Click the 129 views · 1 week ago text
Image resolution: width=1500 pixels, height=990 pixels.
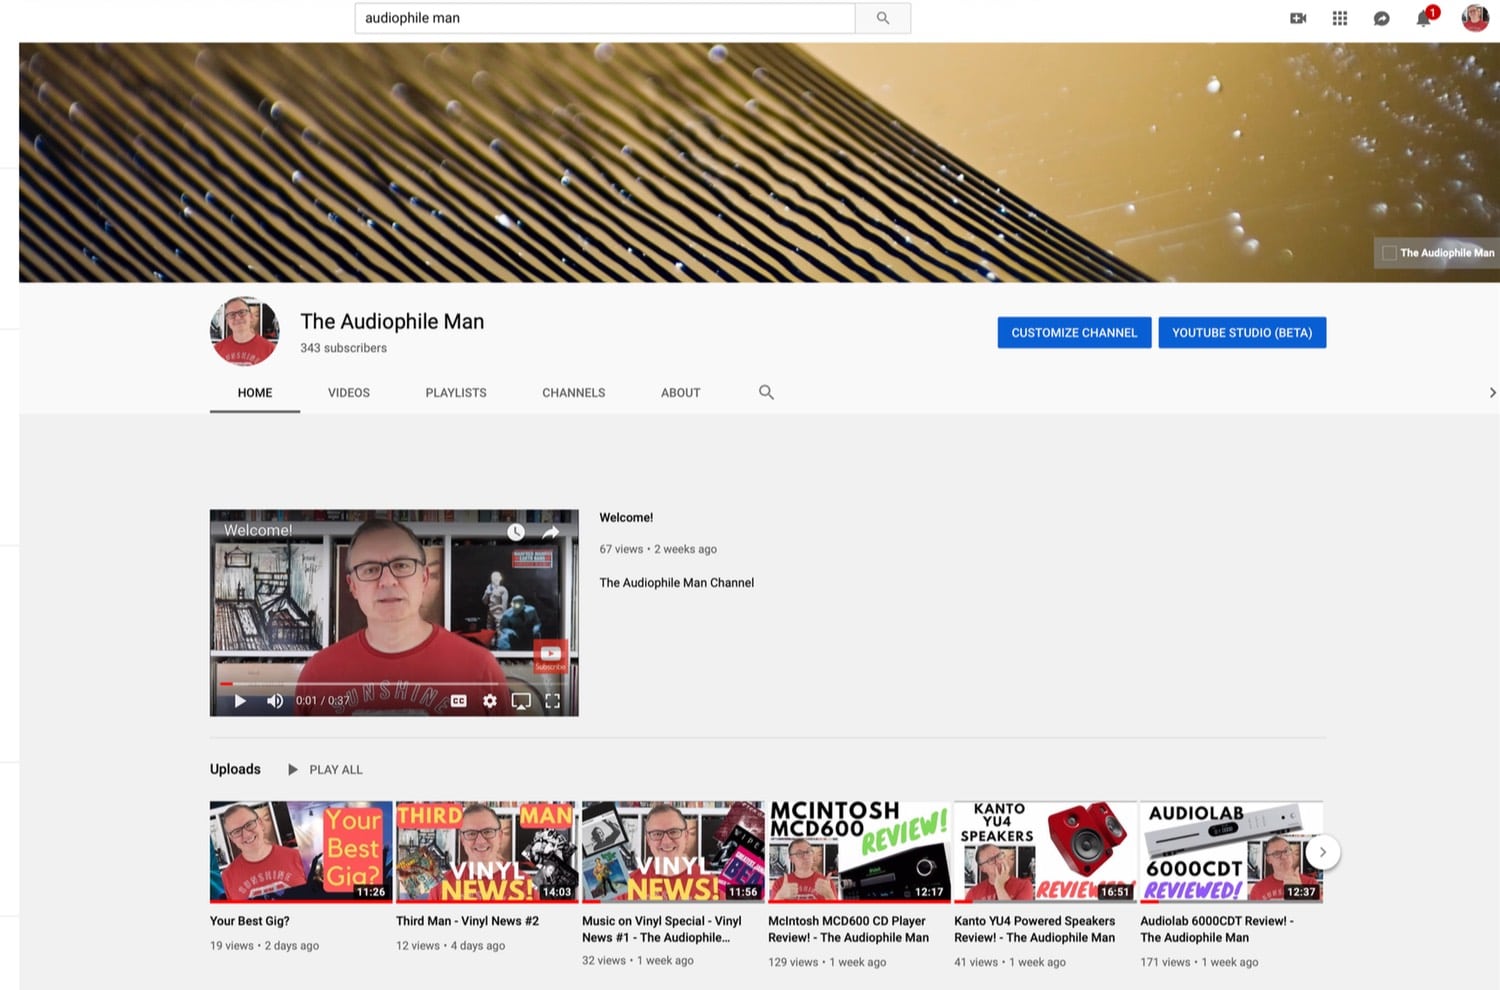(827, 962)
